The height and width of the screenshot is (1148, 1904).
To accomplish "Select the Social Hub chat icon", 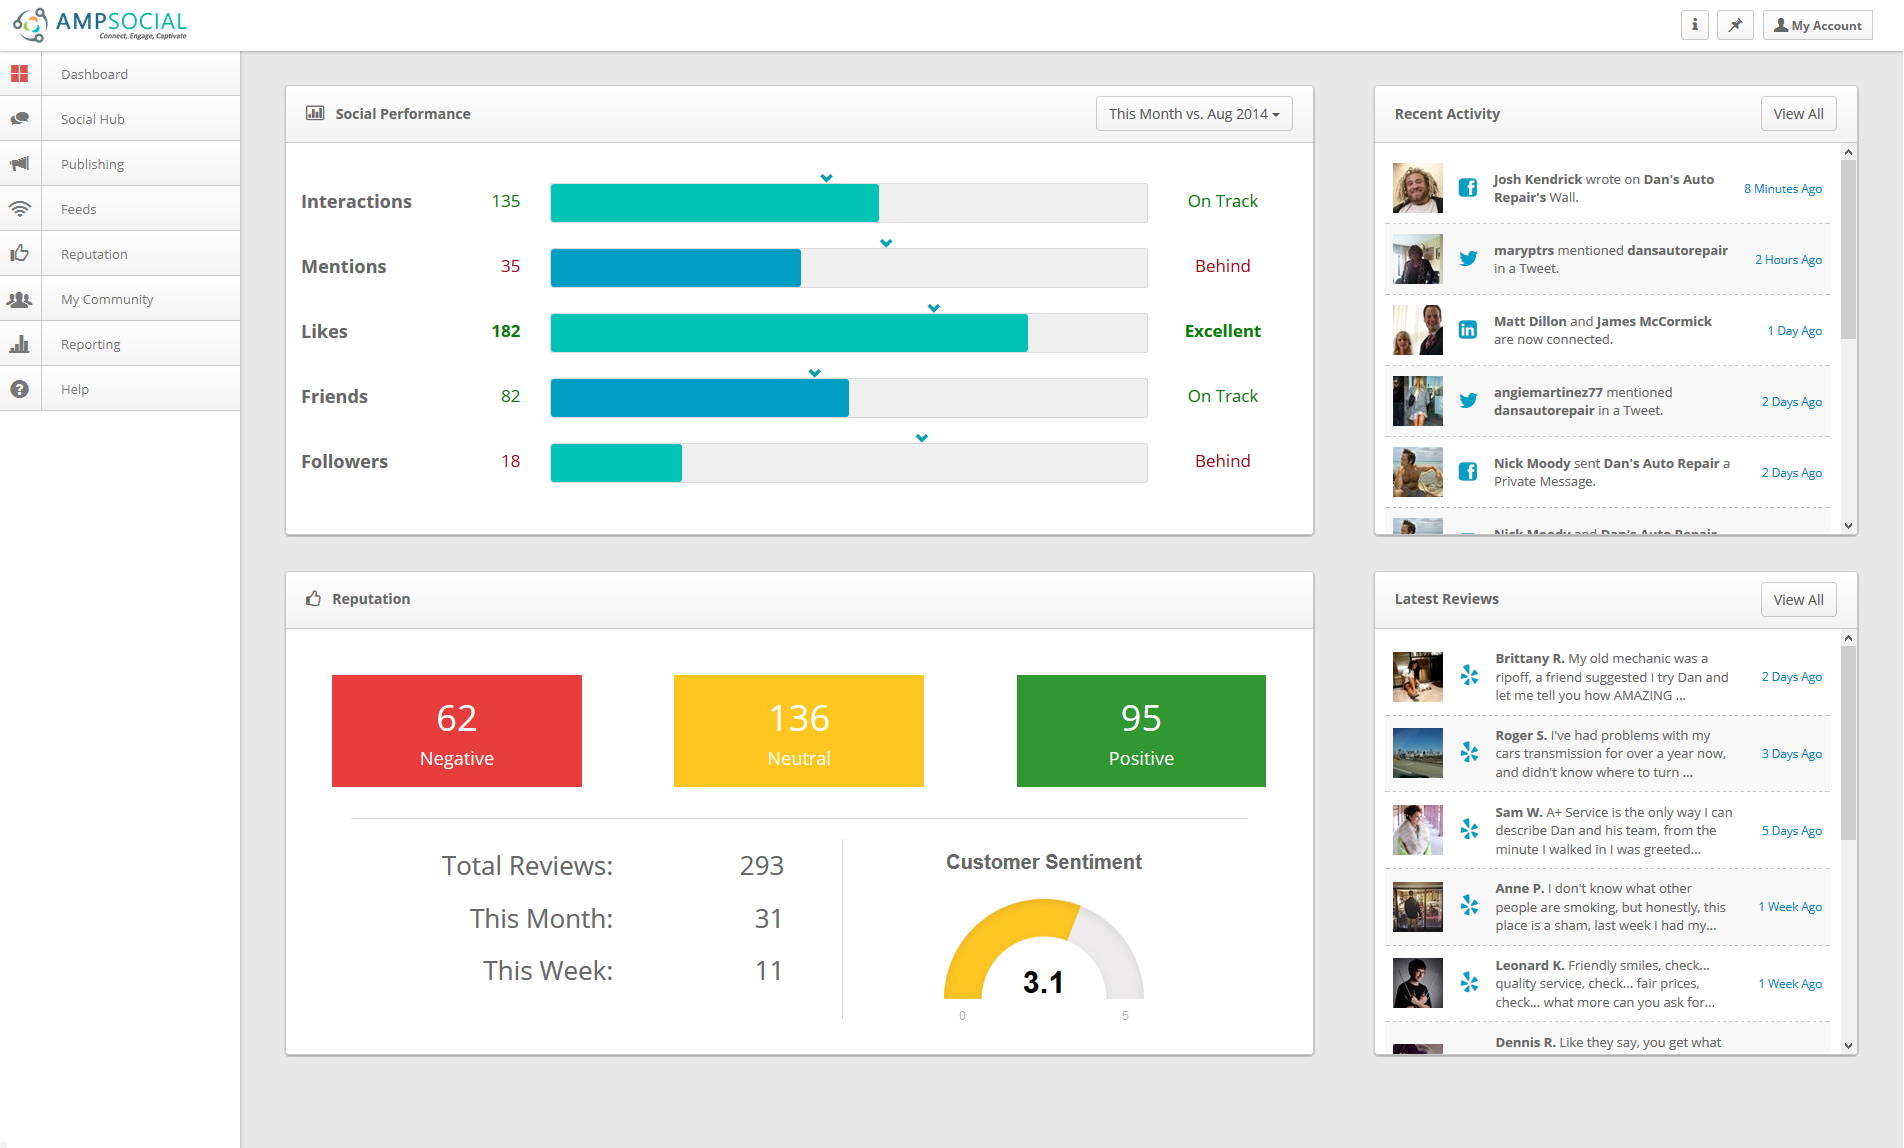I will pos(20,119).
